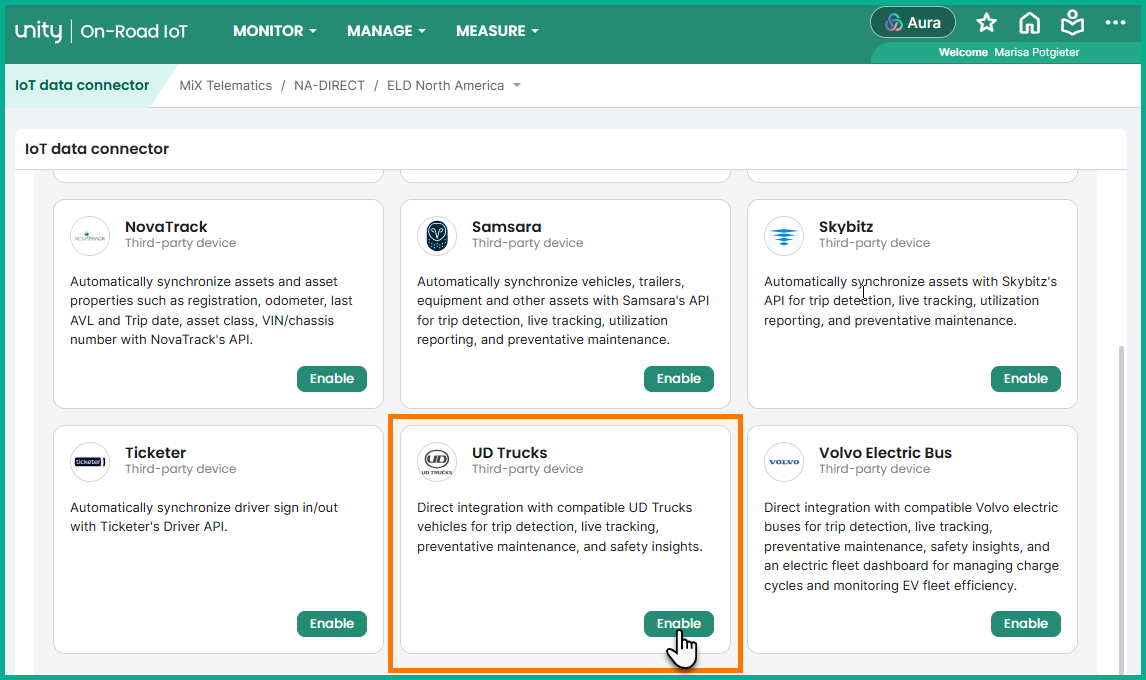Viewport: 1146px width, 680px height.
Task: Click 'Third-party device' under Samsara
Action: 527,243
